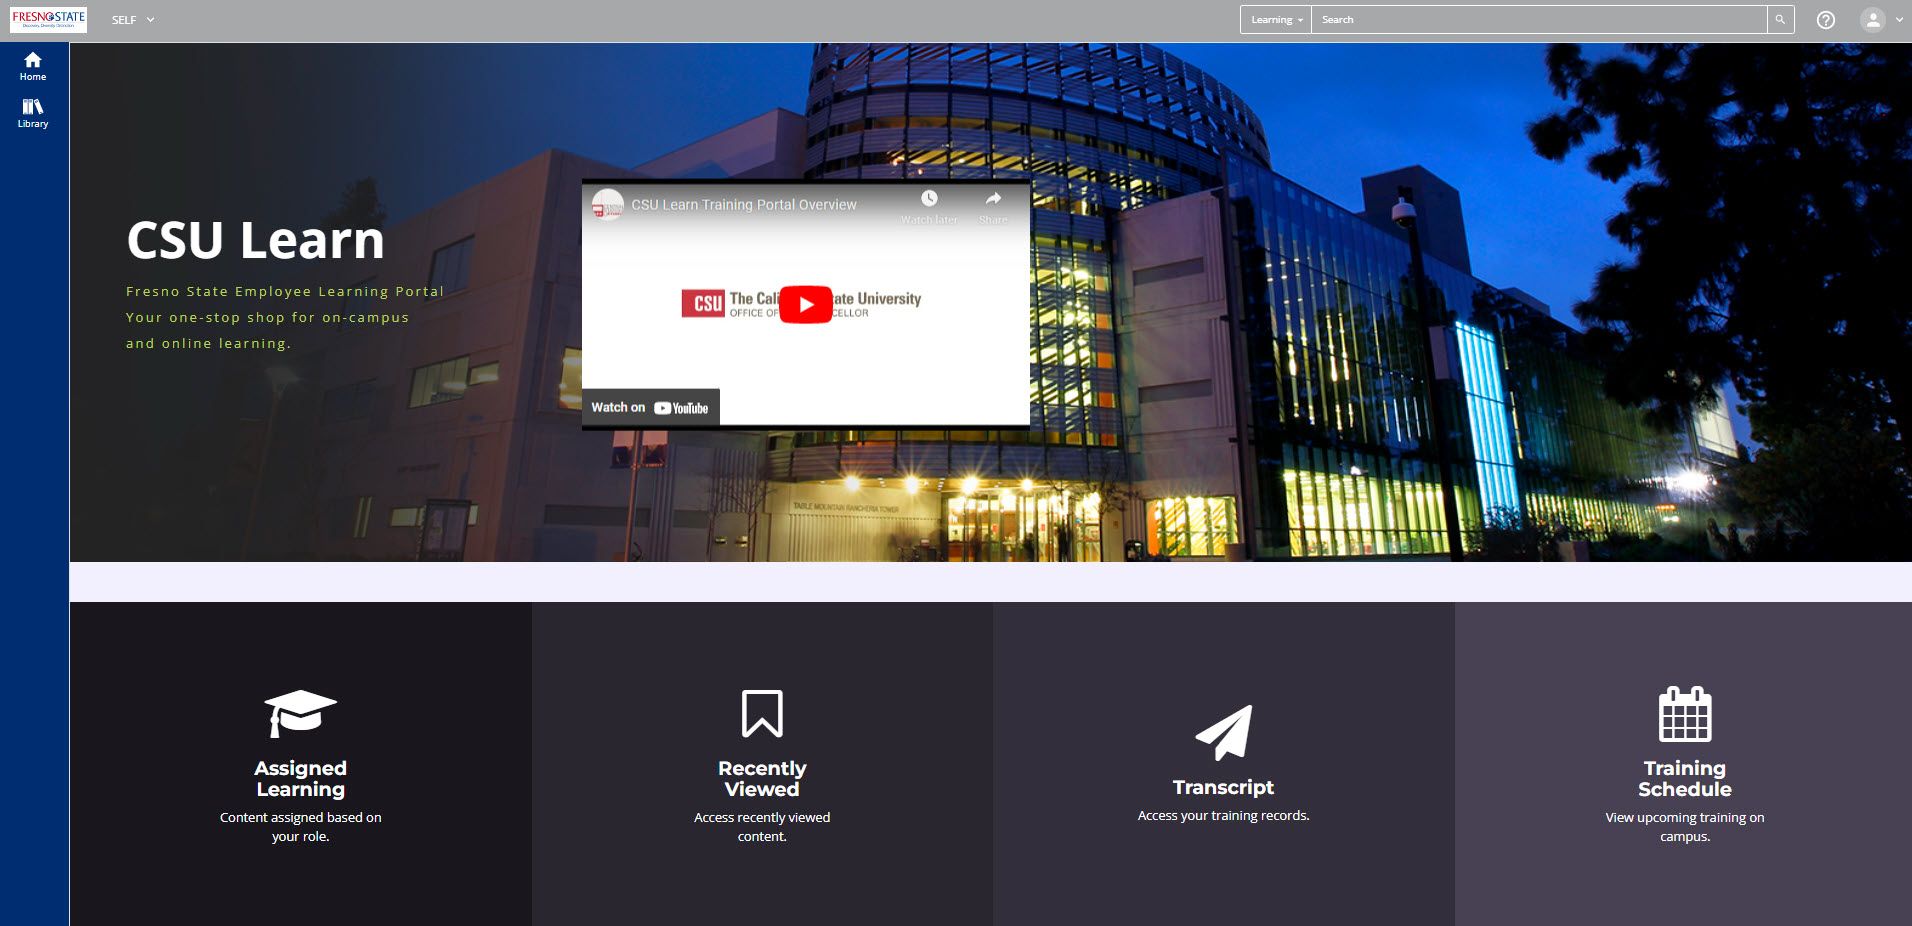Go to Home in the sidebar
Viewport: 1912px width, 926px height.
click(x=33, y=66)
